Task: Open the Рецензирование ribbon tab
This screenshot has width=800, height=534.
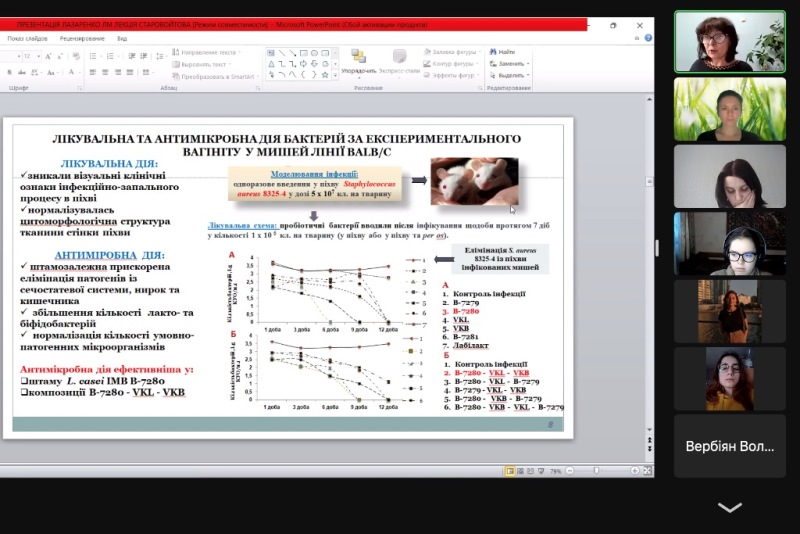Action: click(x=82, y=38)
